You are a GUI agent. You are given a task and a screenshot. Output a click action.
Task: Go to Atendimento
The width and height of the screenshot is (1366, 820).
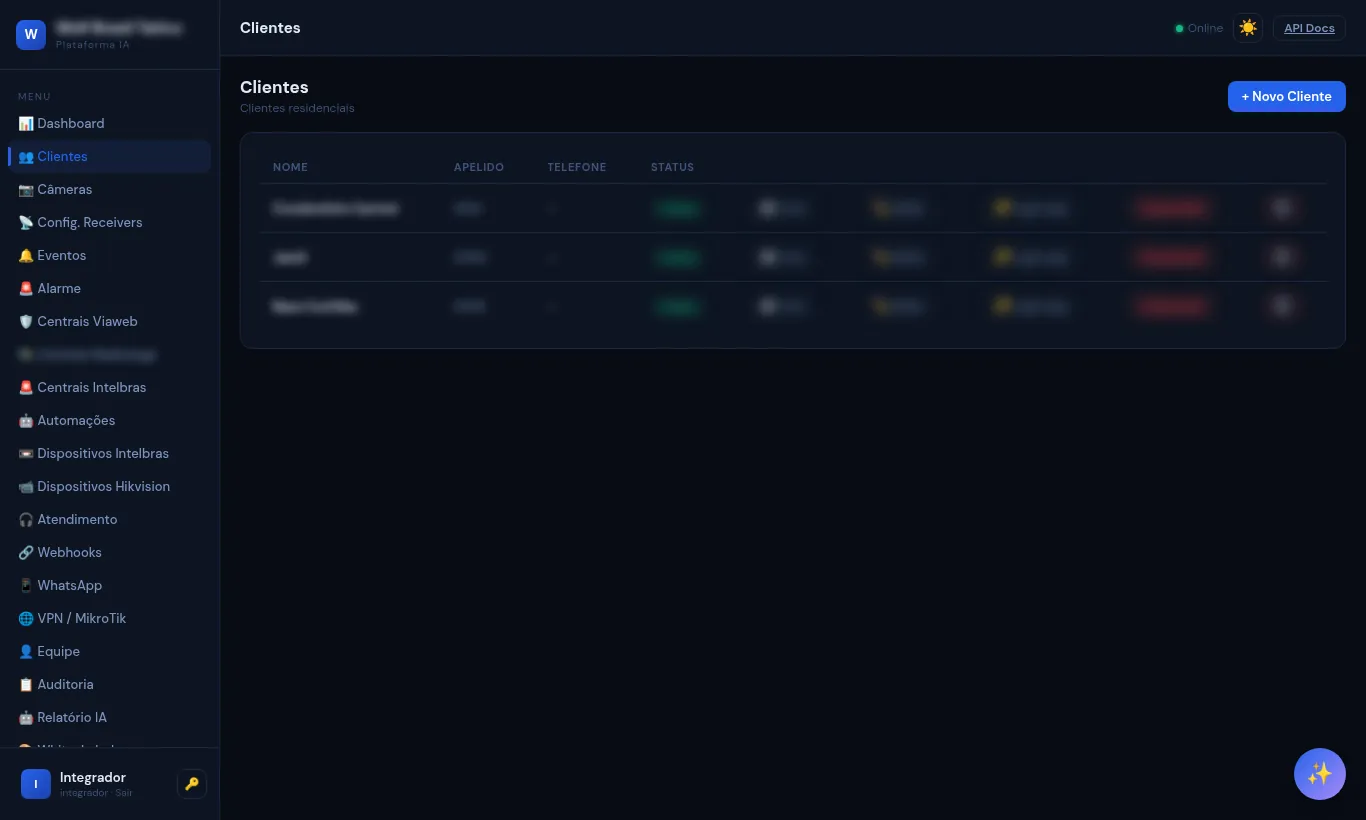(x=110, y=519)
